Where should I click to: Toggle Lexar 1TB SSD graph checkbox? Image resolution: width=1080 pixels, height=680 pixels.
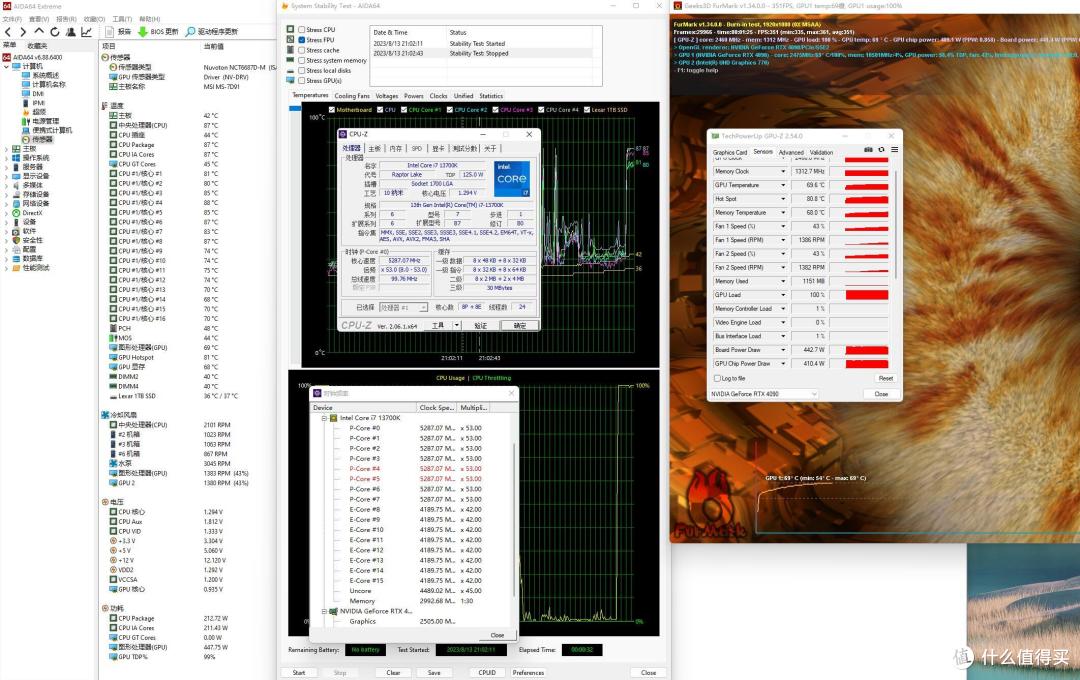[587, 110]
